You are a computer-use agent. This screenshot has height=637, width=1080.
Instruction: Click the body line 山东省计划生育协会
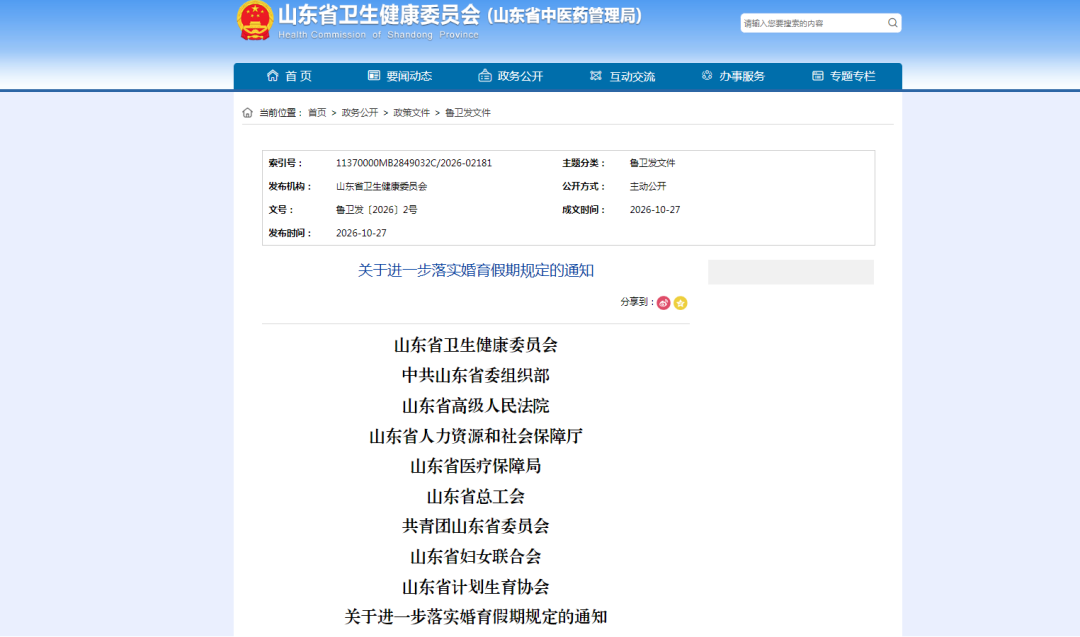coord(475,587)
